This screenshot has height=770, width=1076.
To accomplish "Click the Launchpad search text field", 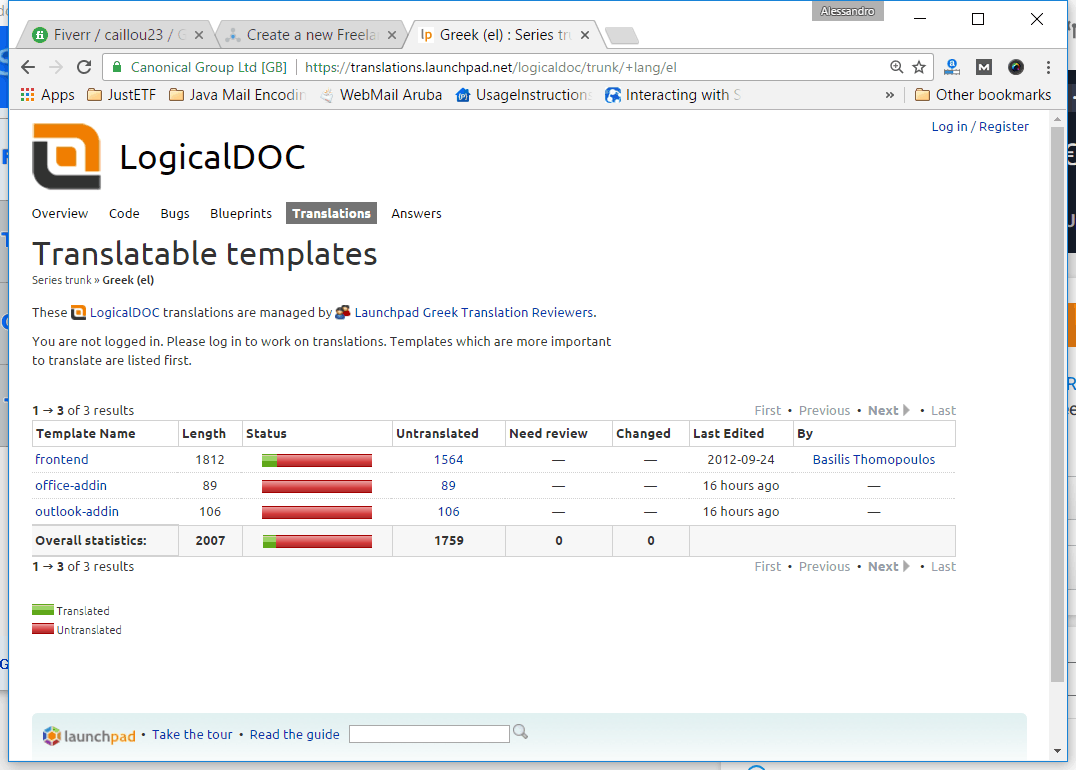I will click(x=429, y=734).
